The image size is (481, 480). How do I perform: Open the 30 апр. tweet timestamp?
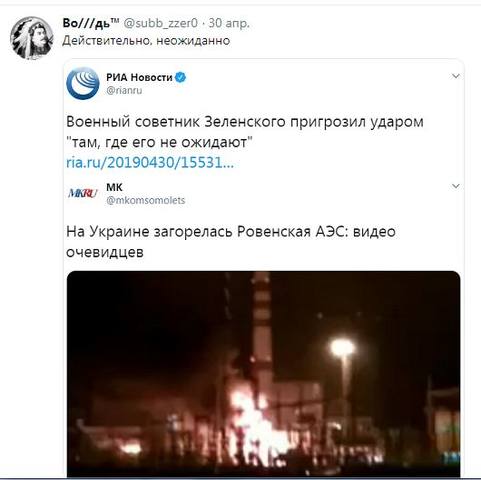point(229,23)
